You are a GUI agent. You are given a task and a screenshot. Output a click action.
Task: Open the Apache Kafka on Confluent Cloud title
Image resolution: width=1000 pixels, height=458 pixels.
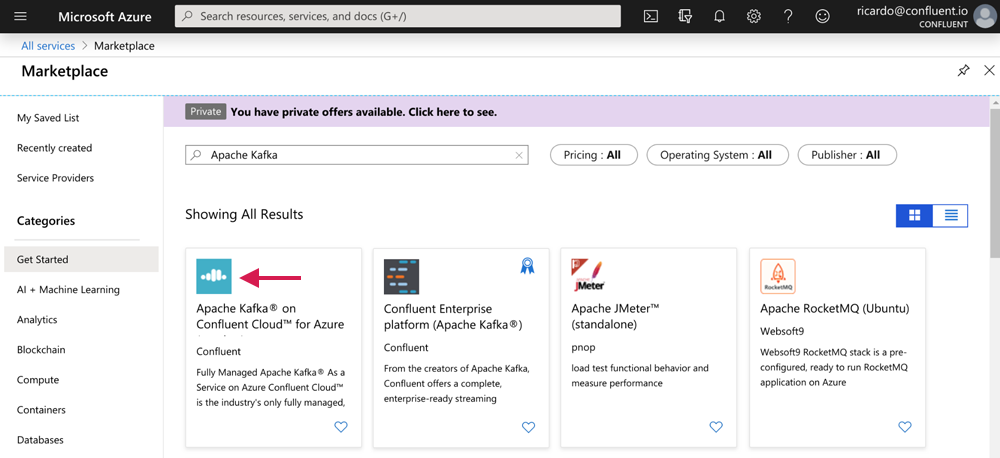click(270, 316)
